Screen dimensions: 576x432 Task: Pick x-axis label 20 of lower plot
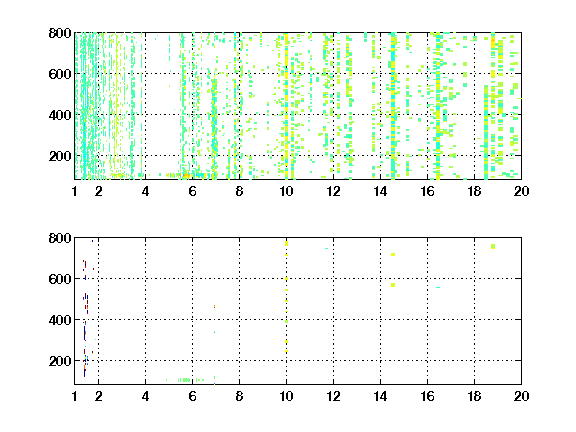point(521,396)
